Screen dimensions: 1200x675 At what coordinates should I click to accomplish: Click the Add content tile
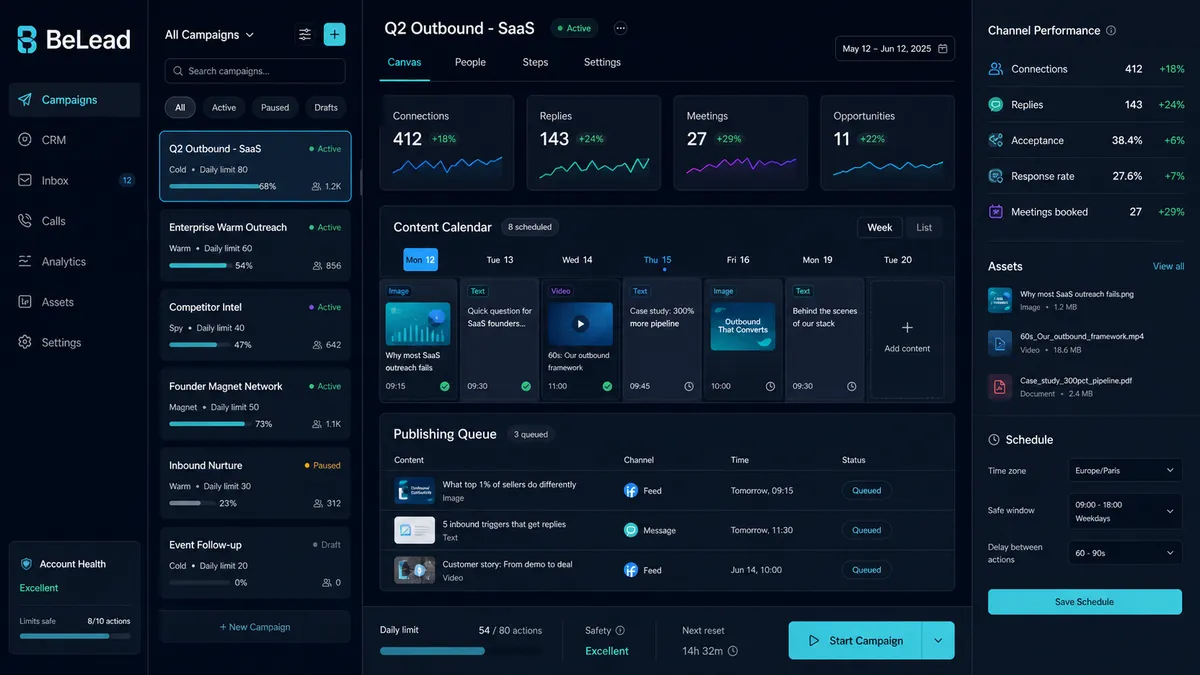[x=907, y=339]
